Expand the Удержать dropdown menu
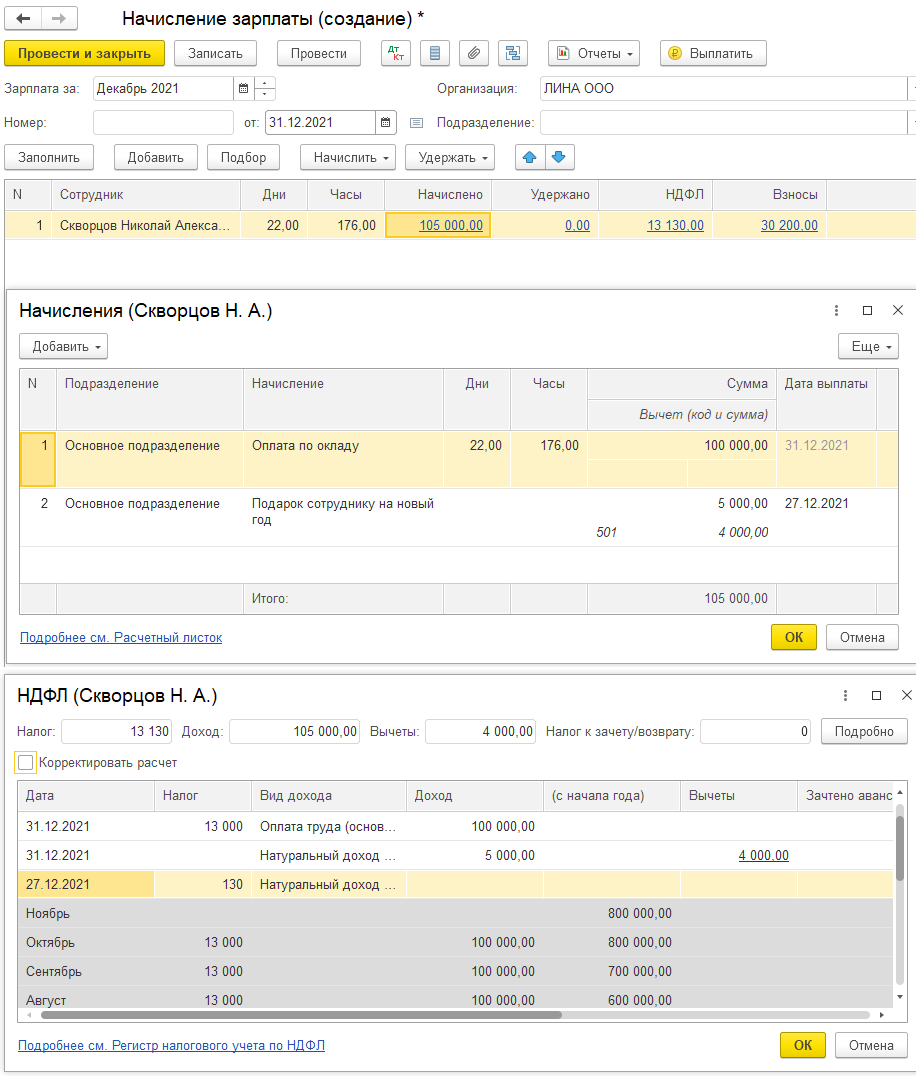The image size is (916, 1081). [450, 157]
